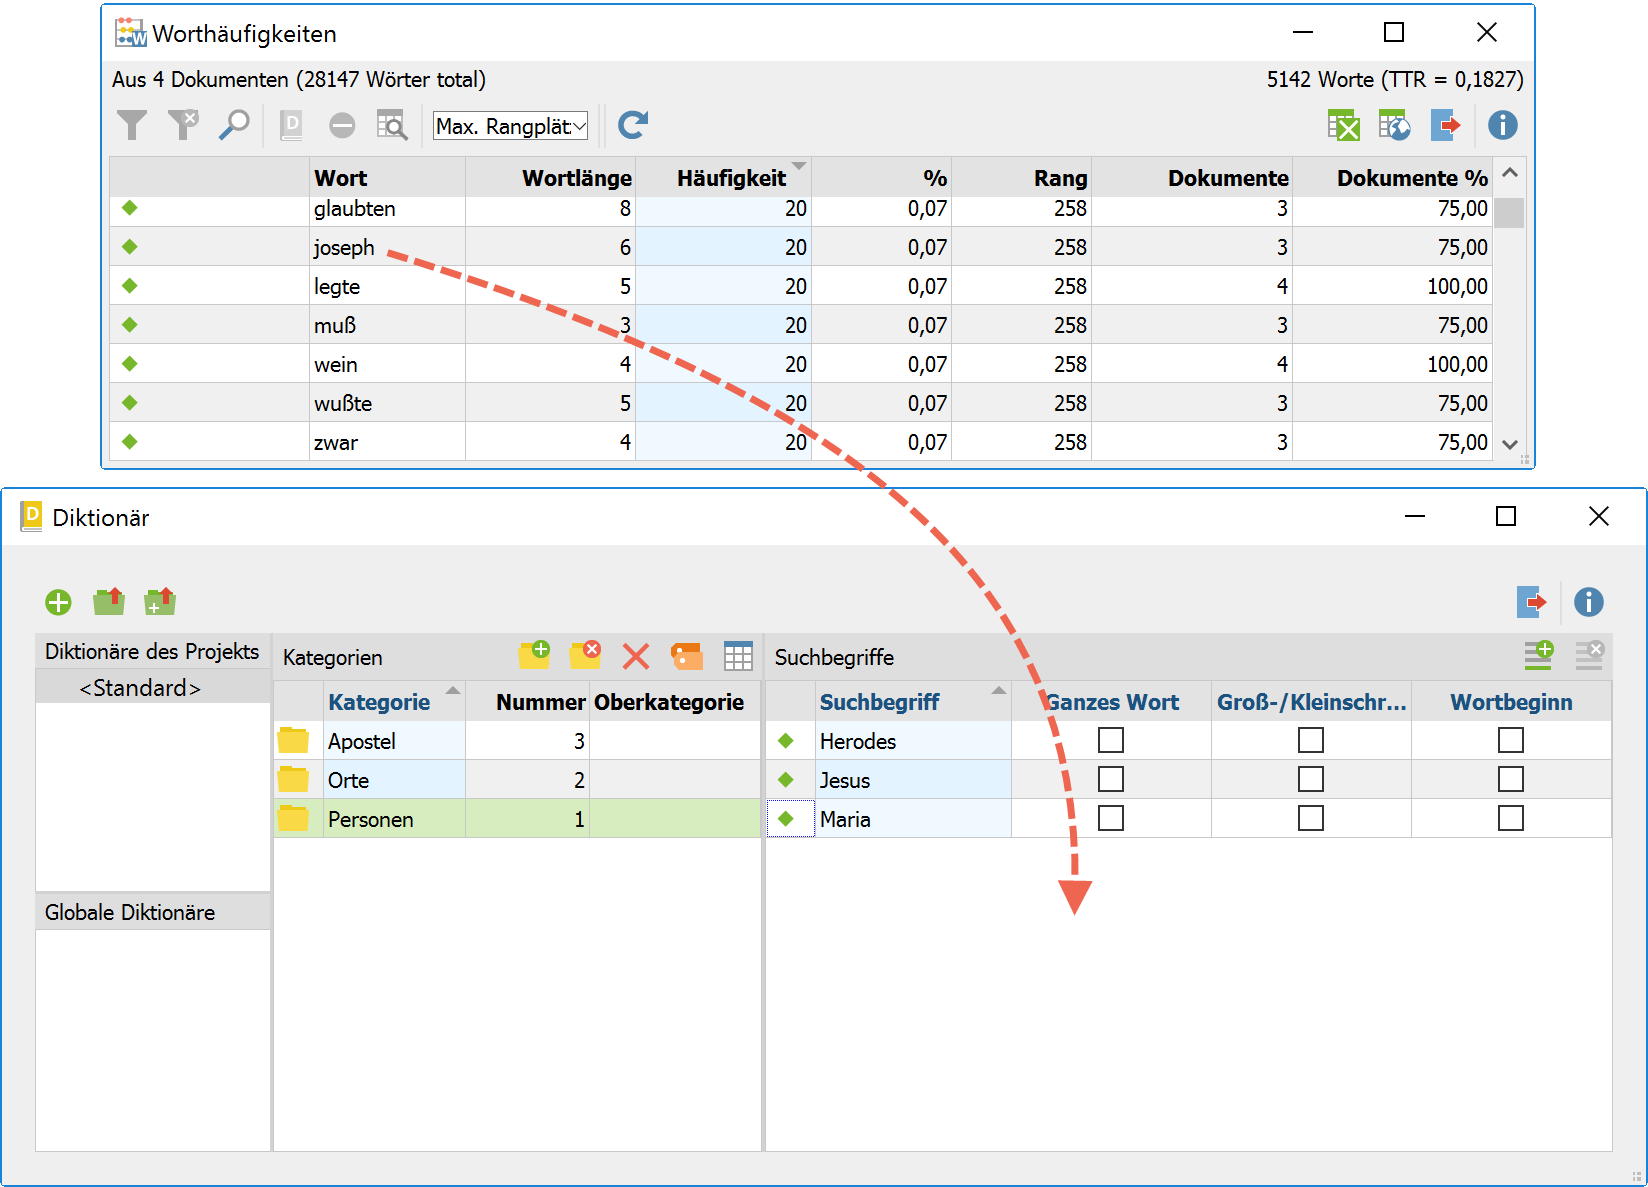Screen dimensions: 1648x1187
Task: Toggle Ganzes Wort checkbox for Maria
Action: tap(1111, 818)
